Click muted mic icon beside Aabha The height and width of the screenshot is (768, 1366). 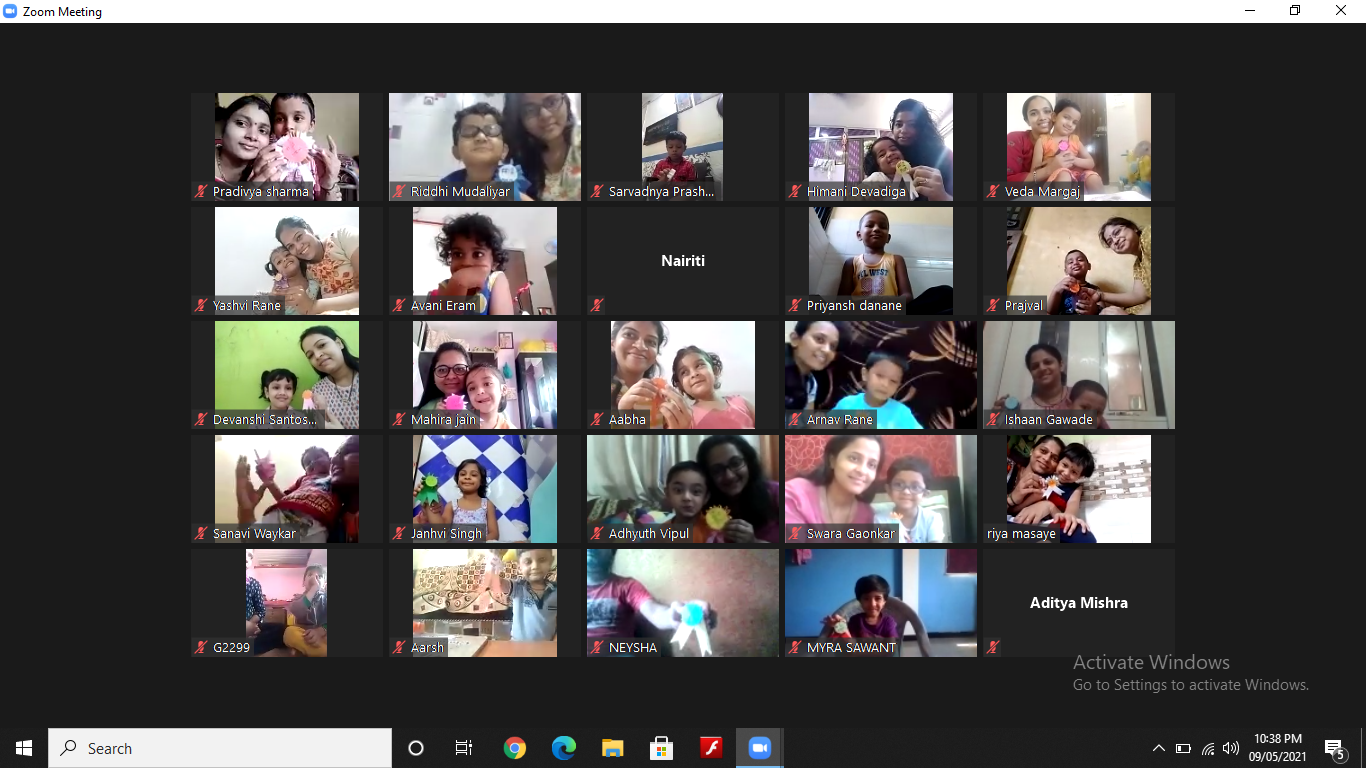tap(597, 419)
